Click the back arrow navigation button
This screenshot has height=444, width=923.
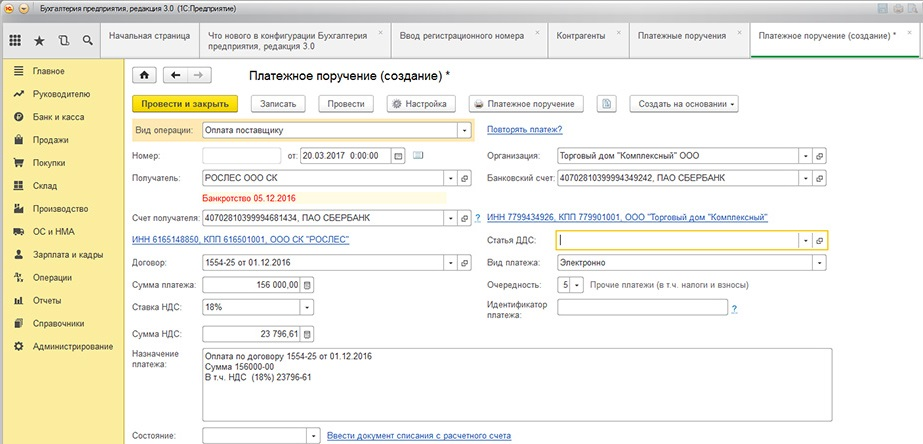pos(175,75)
